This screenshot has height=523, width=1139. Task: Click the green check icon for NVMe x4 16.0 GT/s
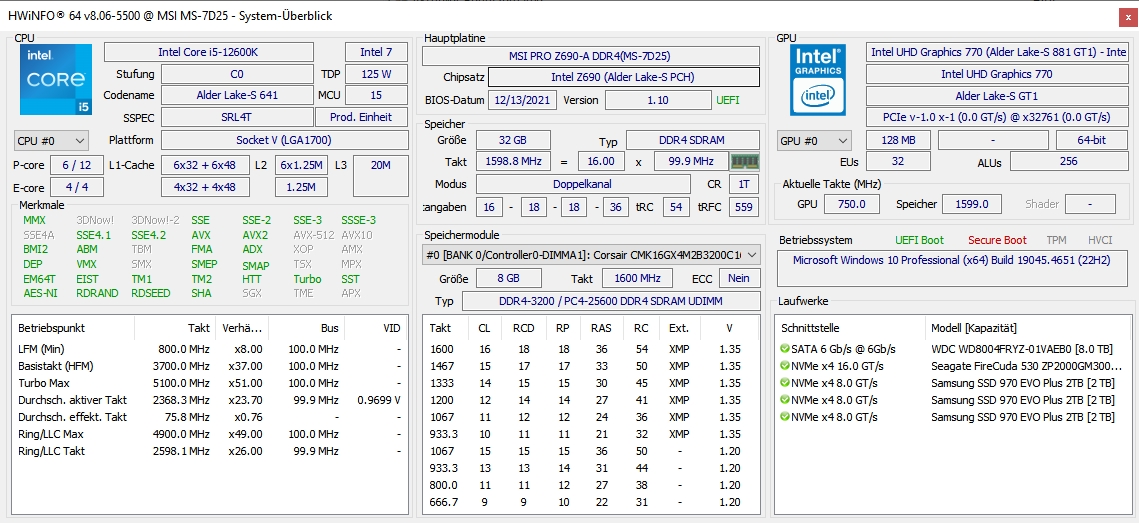click(x=785, y=365)
